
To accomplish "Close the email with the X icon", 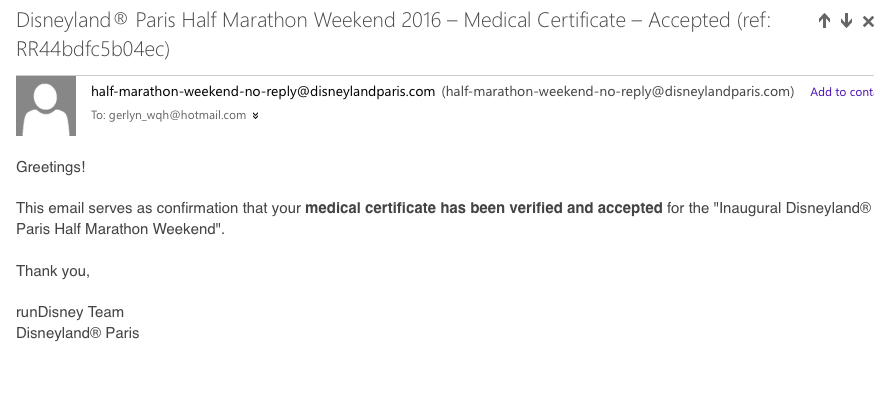I will coord(868,21).
